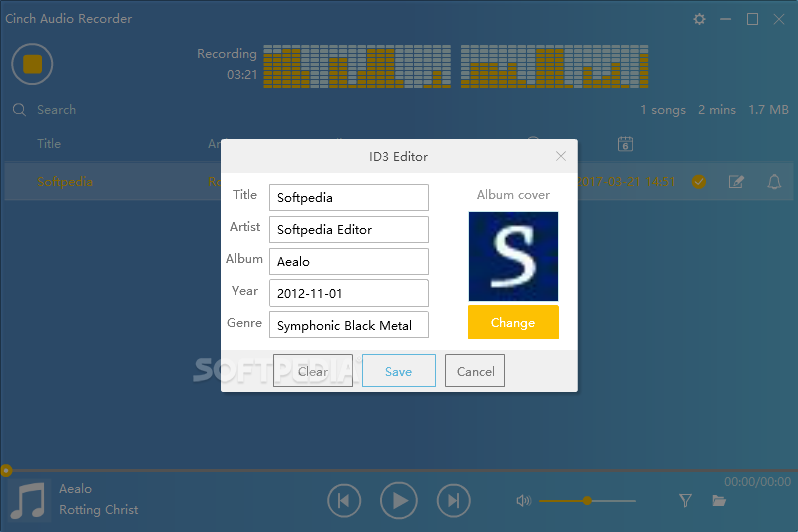Click the Title column header
798x532 pixels.
pos(49,144)
